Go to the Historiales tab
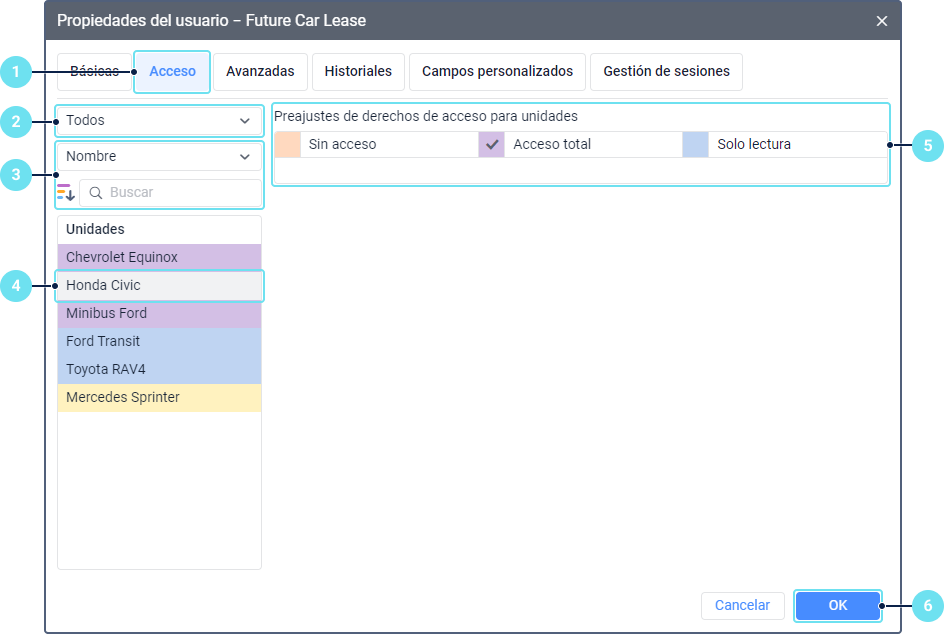The image size is (944, 634). [358, 71]
